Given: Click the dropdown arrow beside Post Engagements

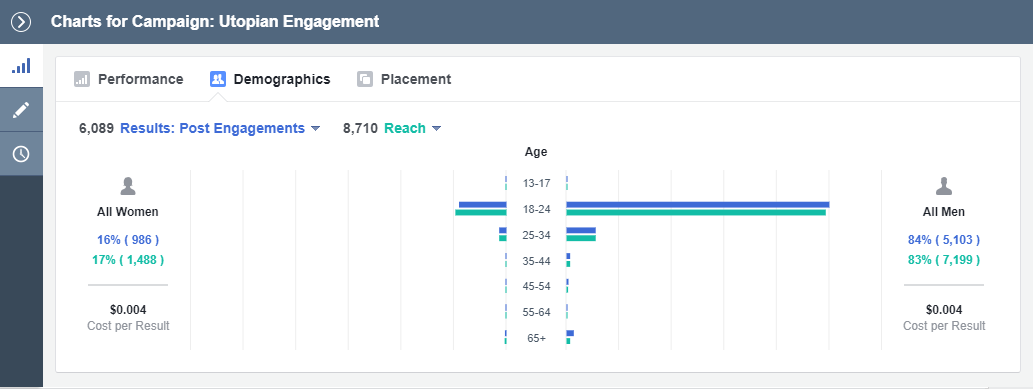Looking at the screenshot, I should tap(315, 129).
